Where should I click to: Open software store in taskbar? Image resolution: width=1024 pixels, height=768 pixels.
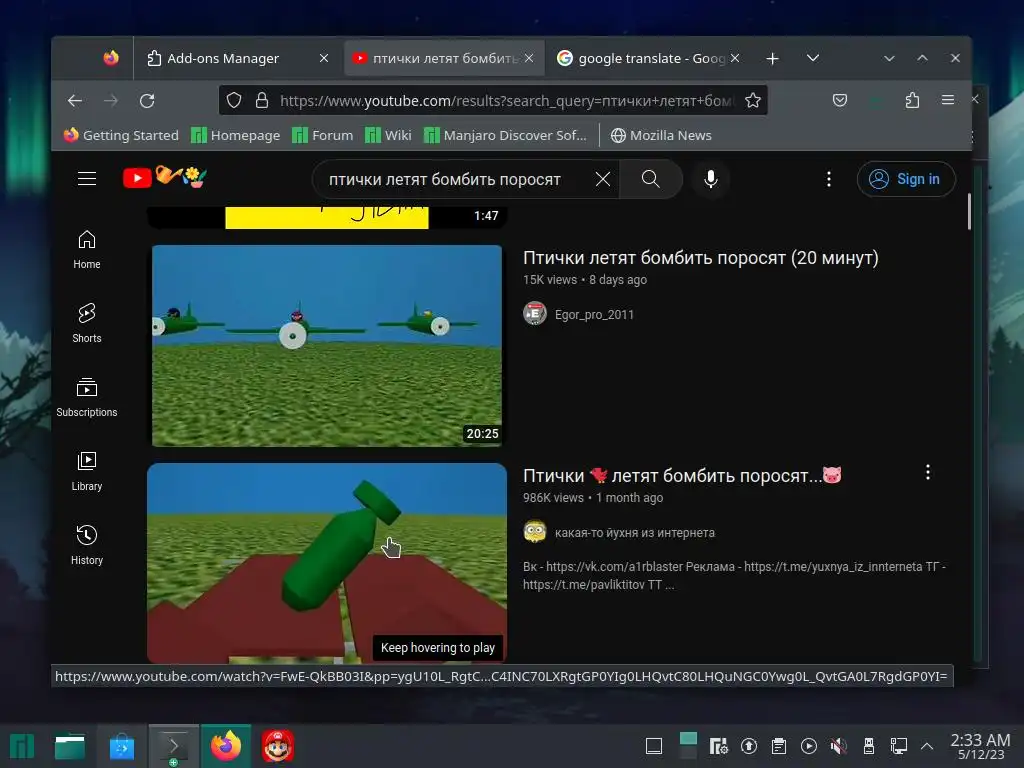[x=121, y=746]
